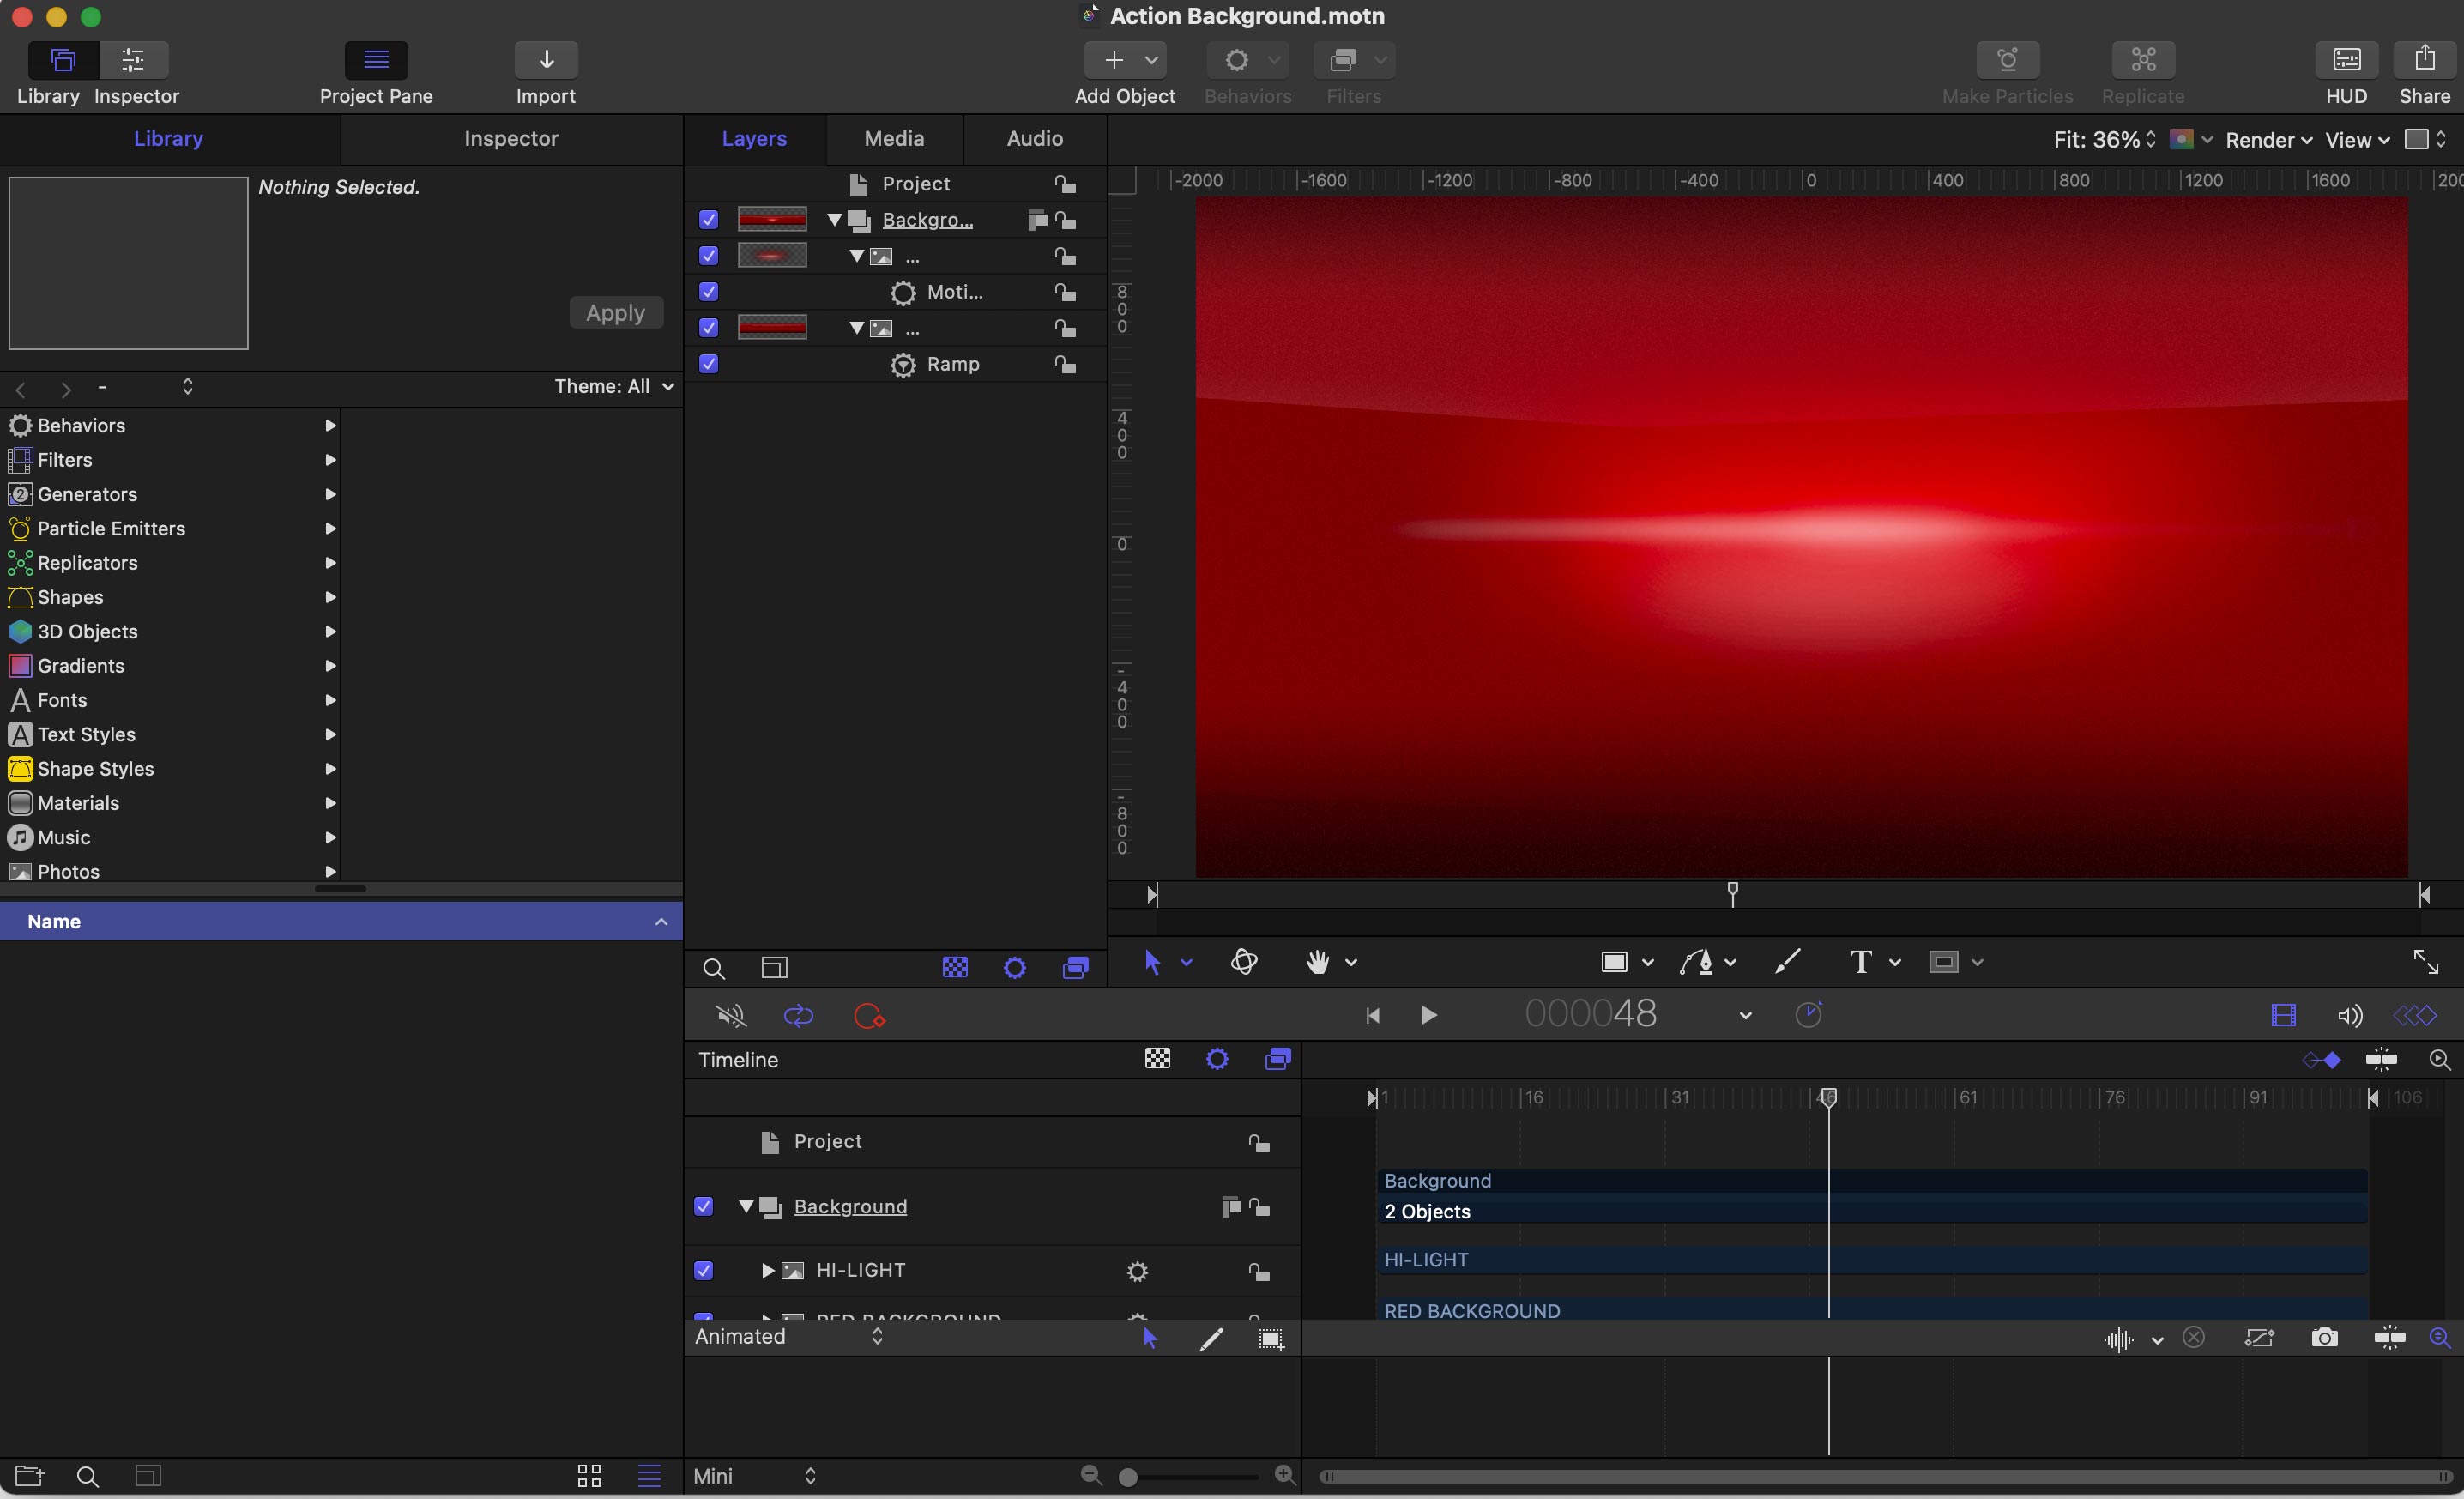2464x1499 pixels.
Task: Toggle HI-LIGHT checkbox in Timeline
Action: click(x=703, y=1271)
